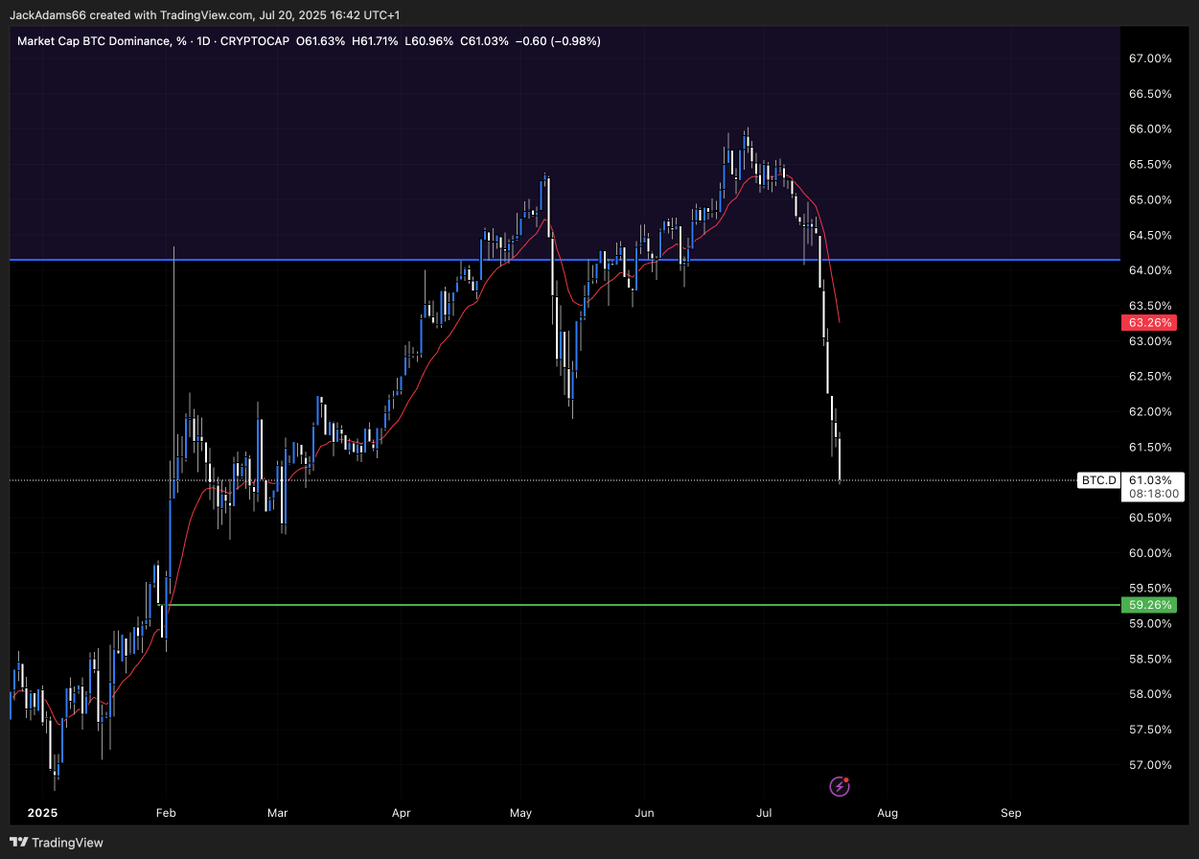Click the 67.00% price axis label
This screenshot has height=859, width=1199.
click(1150, 59)
